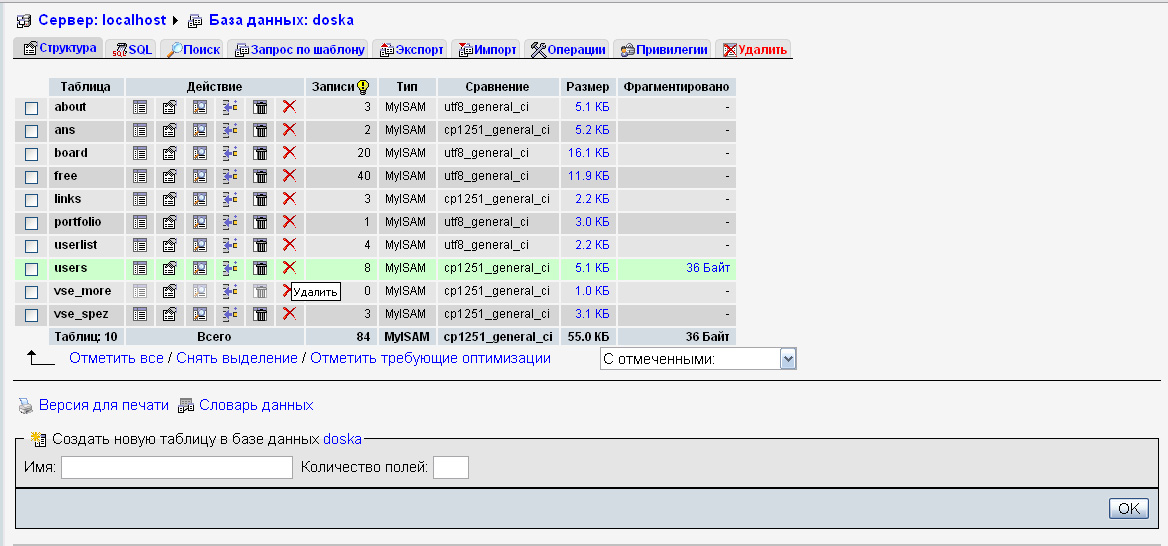Image resolution: width=1168 pixels, height=546 pixels.
Task: Click insert icon in portfolio row
Action: point(230,222)
